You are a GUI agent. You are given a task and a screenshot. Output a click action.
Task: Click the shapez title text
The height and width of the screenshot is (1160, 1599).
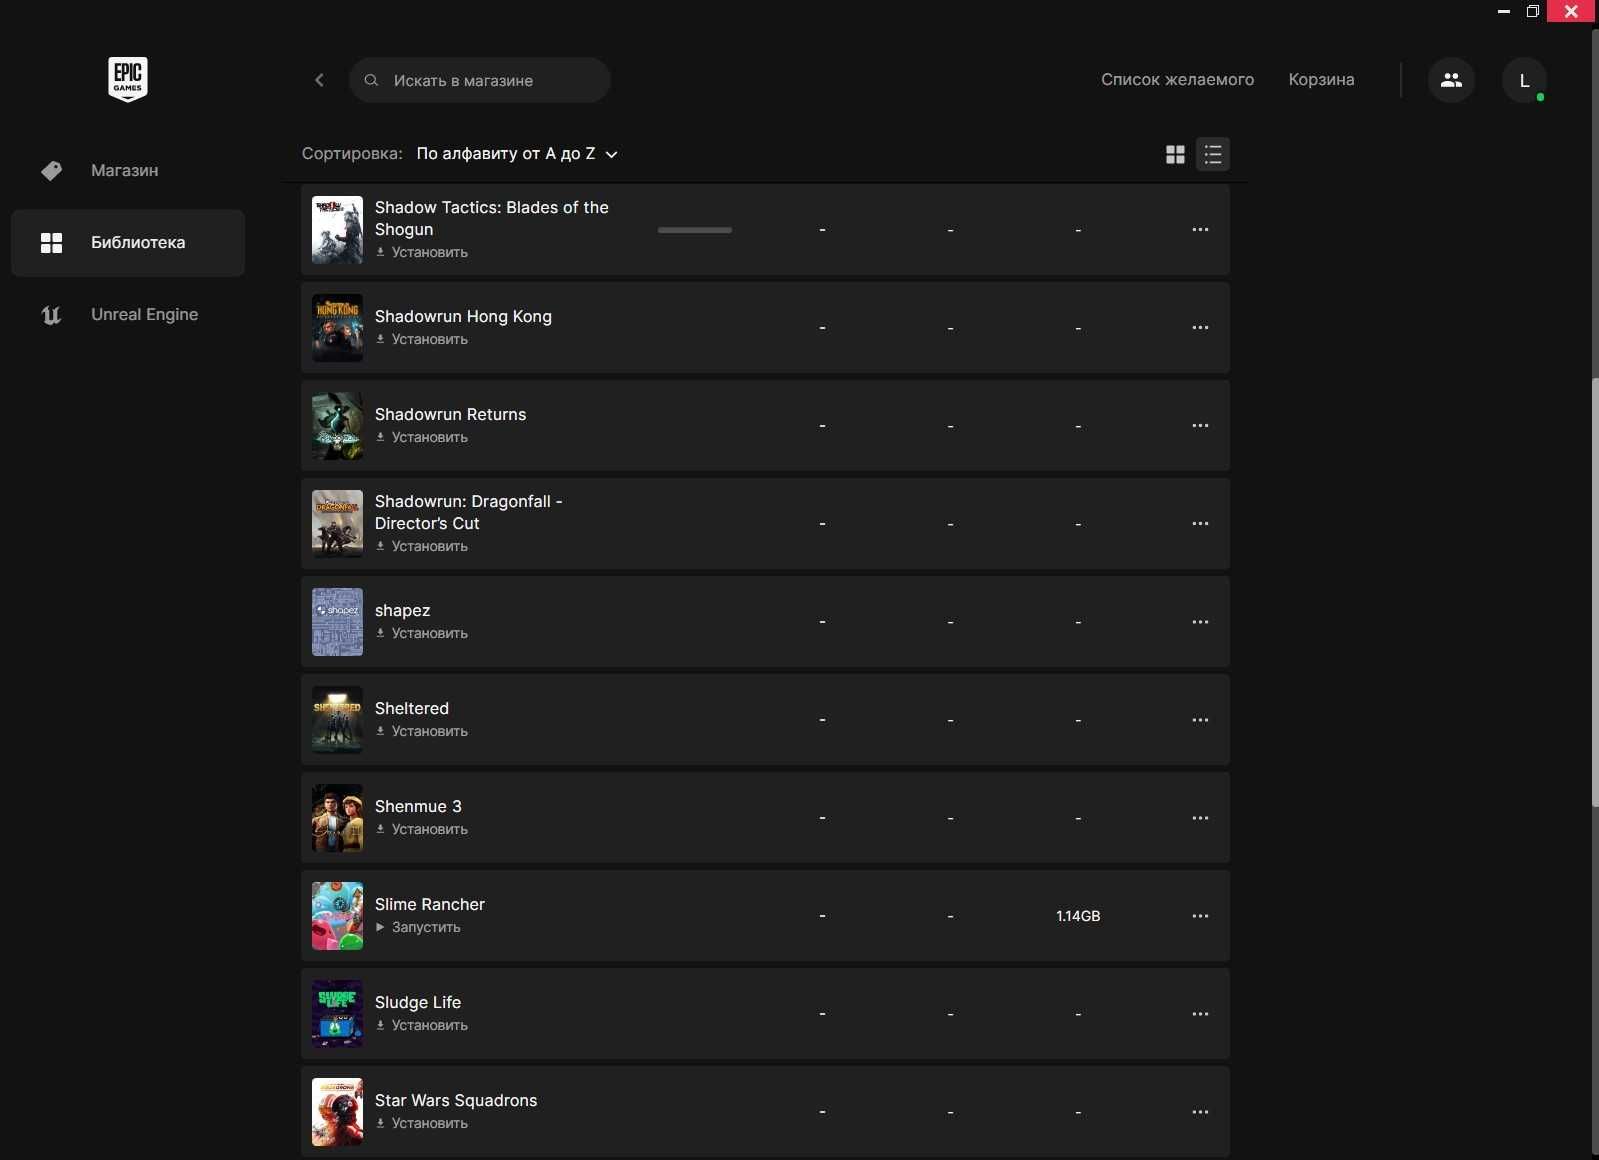pyautogui.click(x=403, y=610)
